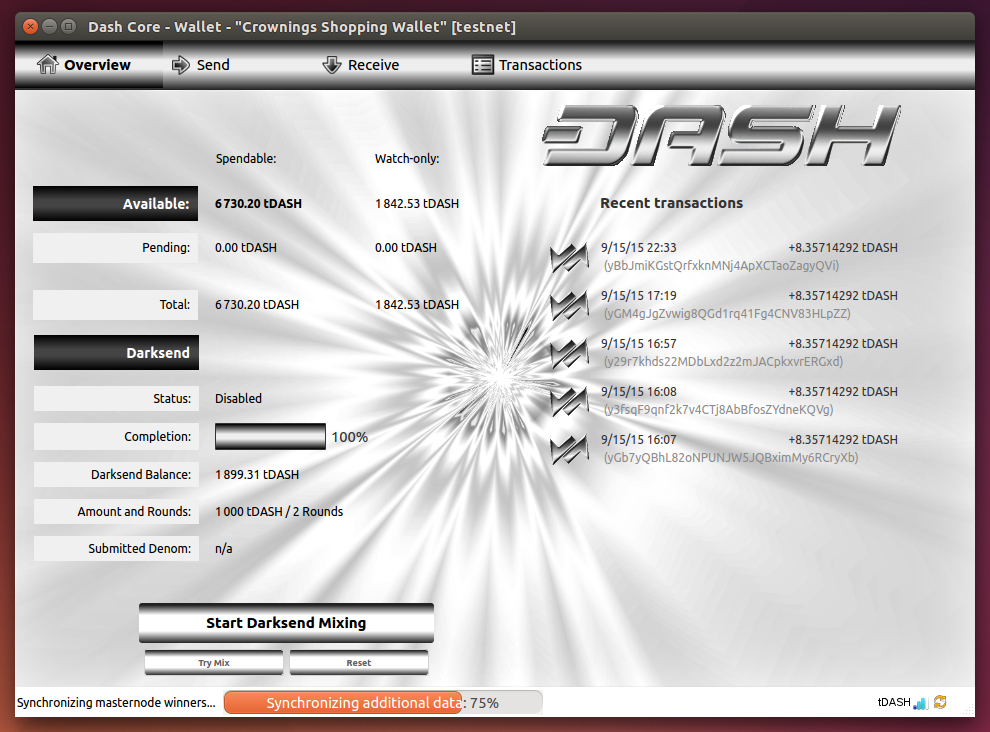Click the Darksend Balance value 1 899.31 tDASH
This screenshot has height=732, width=990.
pos(257,474)
